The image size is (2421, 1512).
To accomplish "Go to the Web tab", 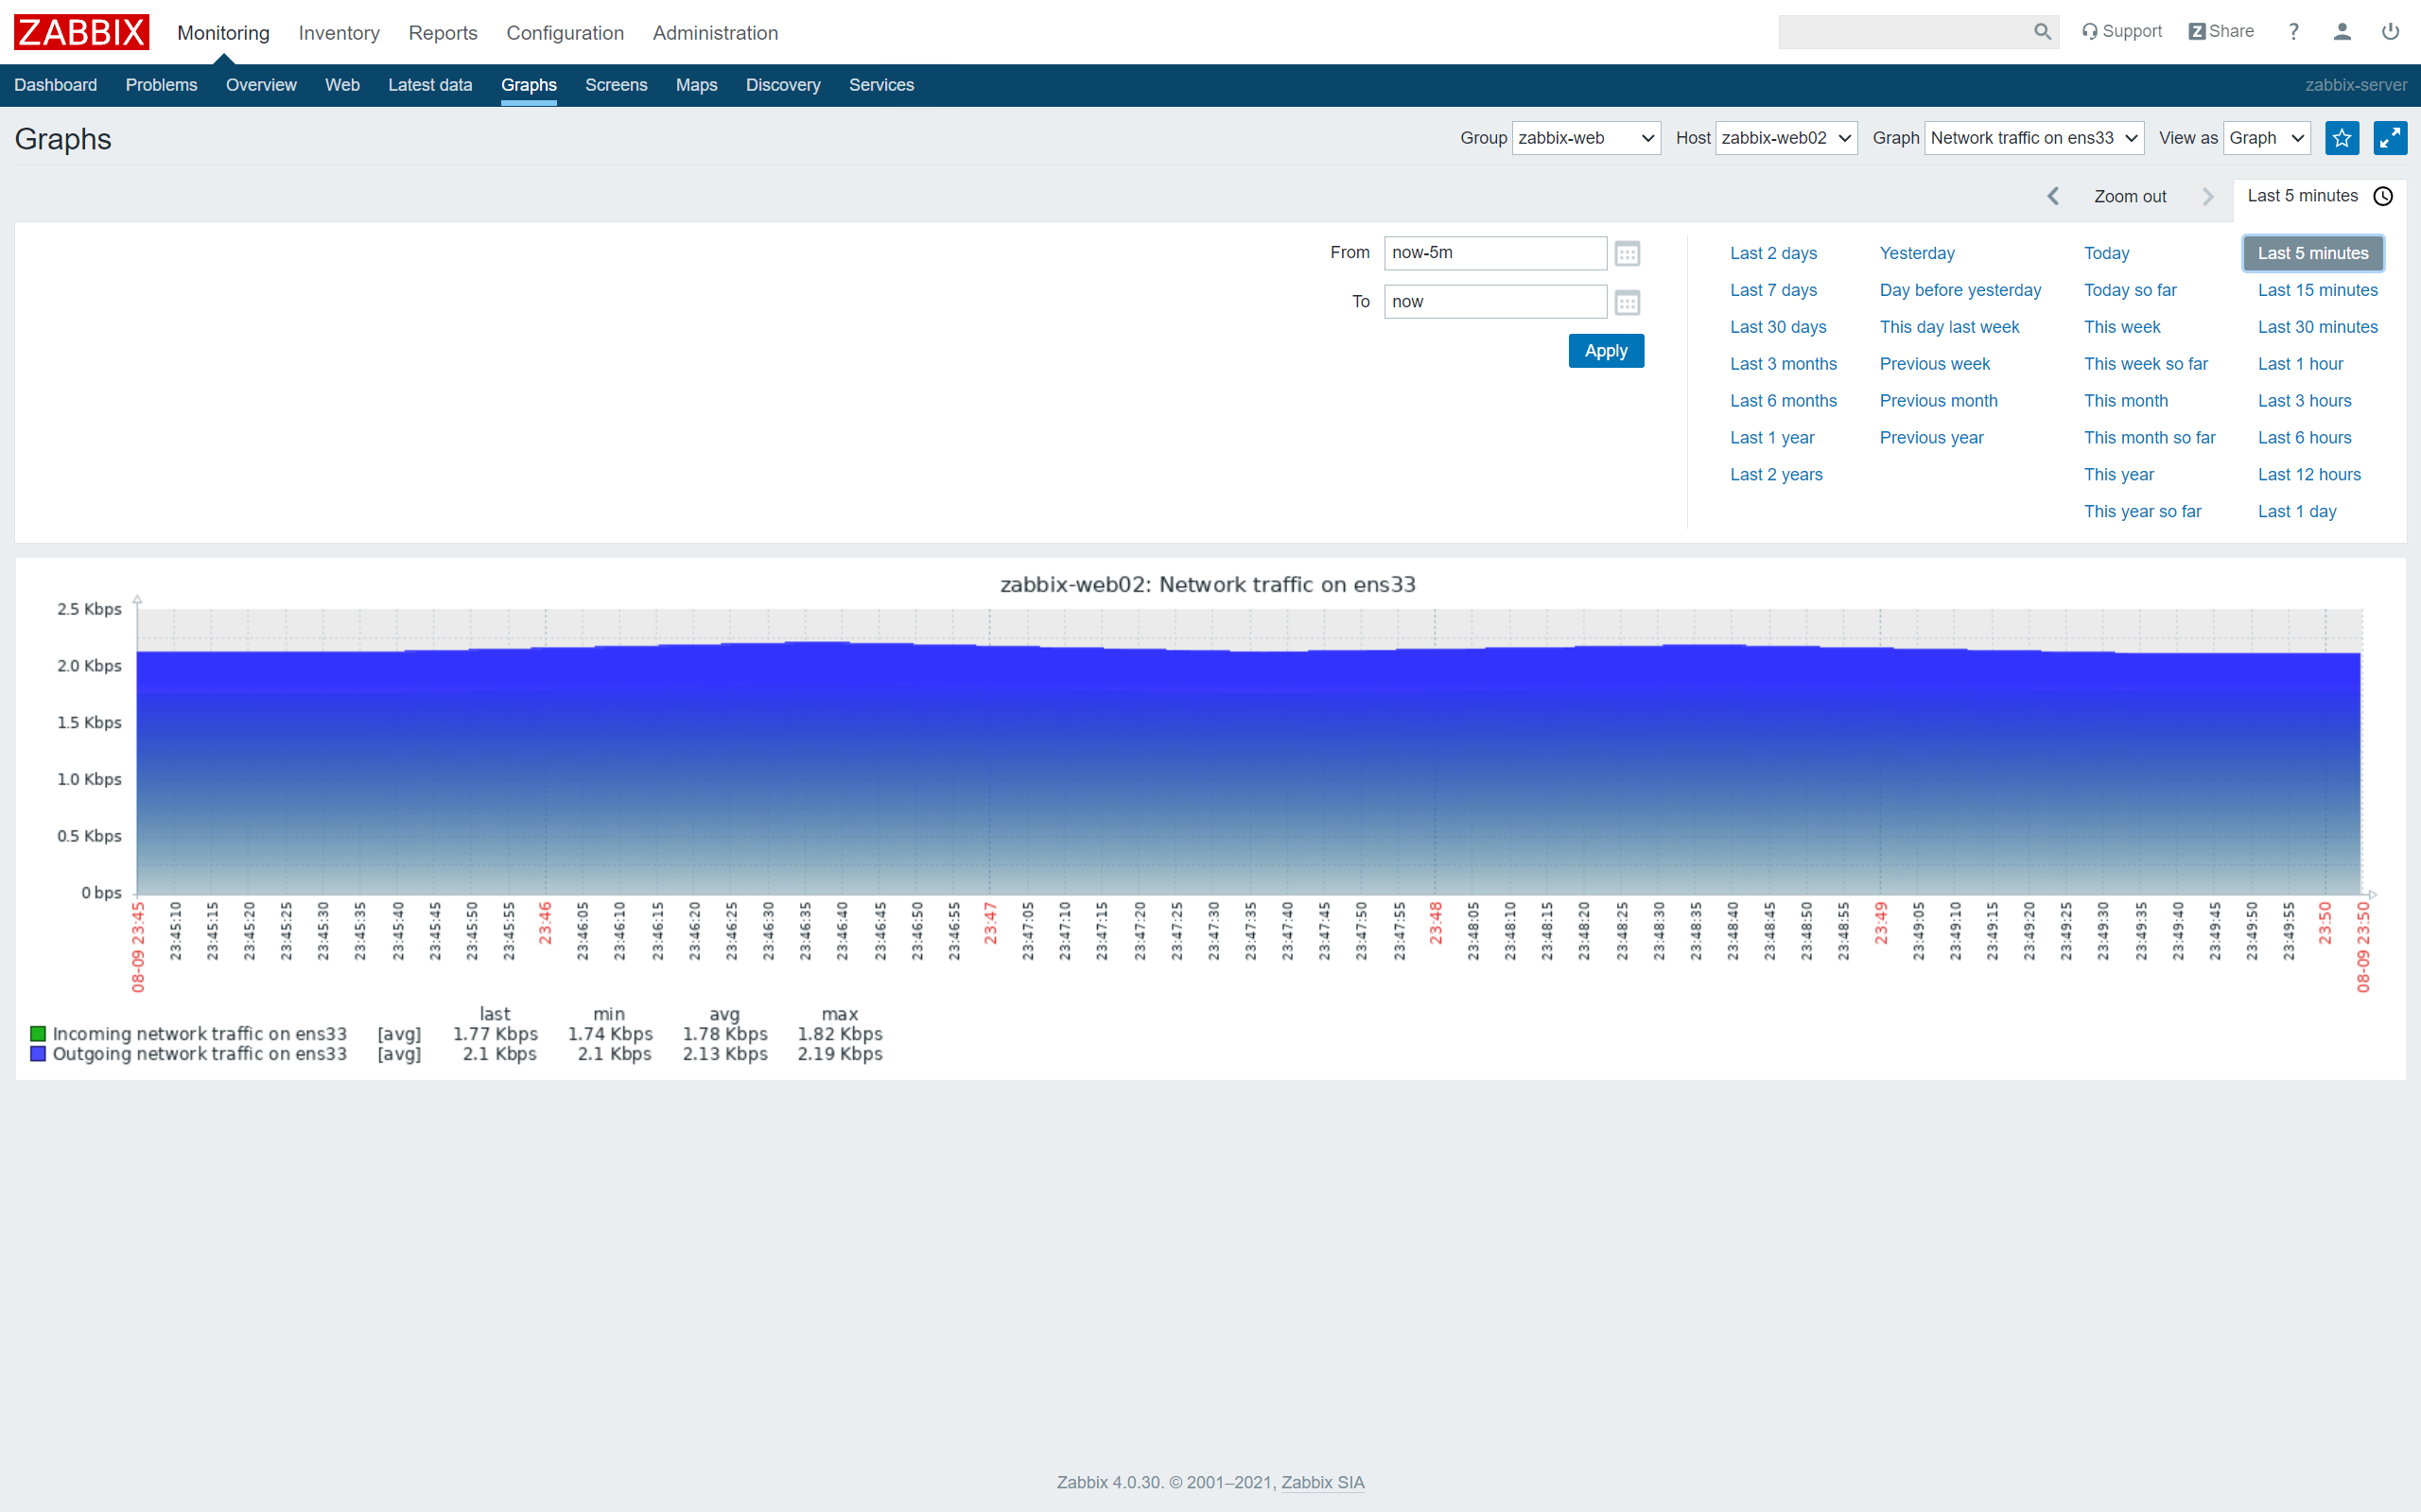I will [342, 85].
